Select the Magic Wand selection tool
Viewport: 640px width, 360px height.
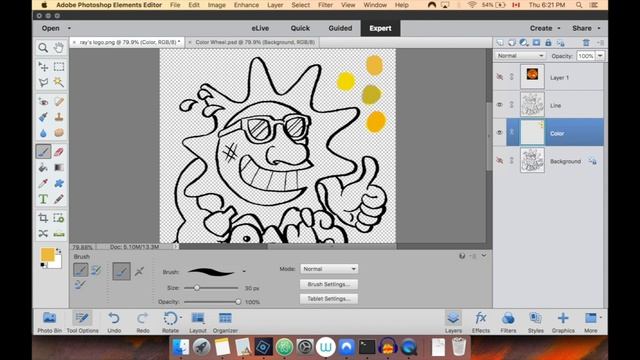(59, 82)
